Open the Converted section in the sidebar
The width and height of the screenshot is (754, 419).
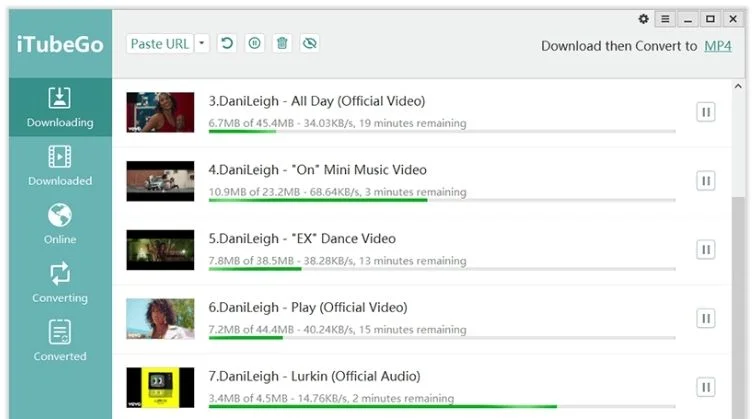[x=60, y=341]
